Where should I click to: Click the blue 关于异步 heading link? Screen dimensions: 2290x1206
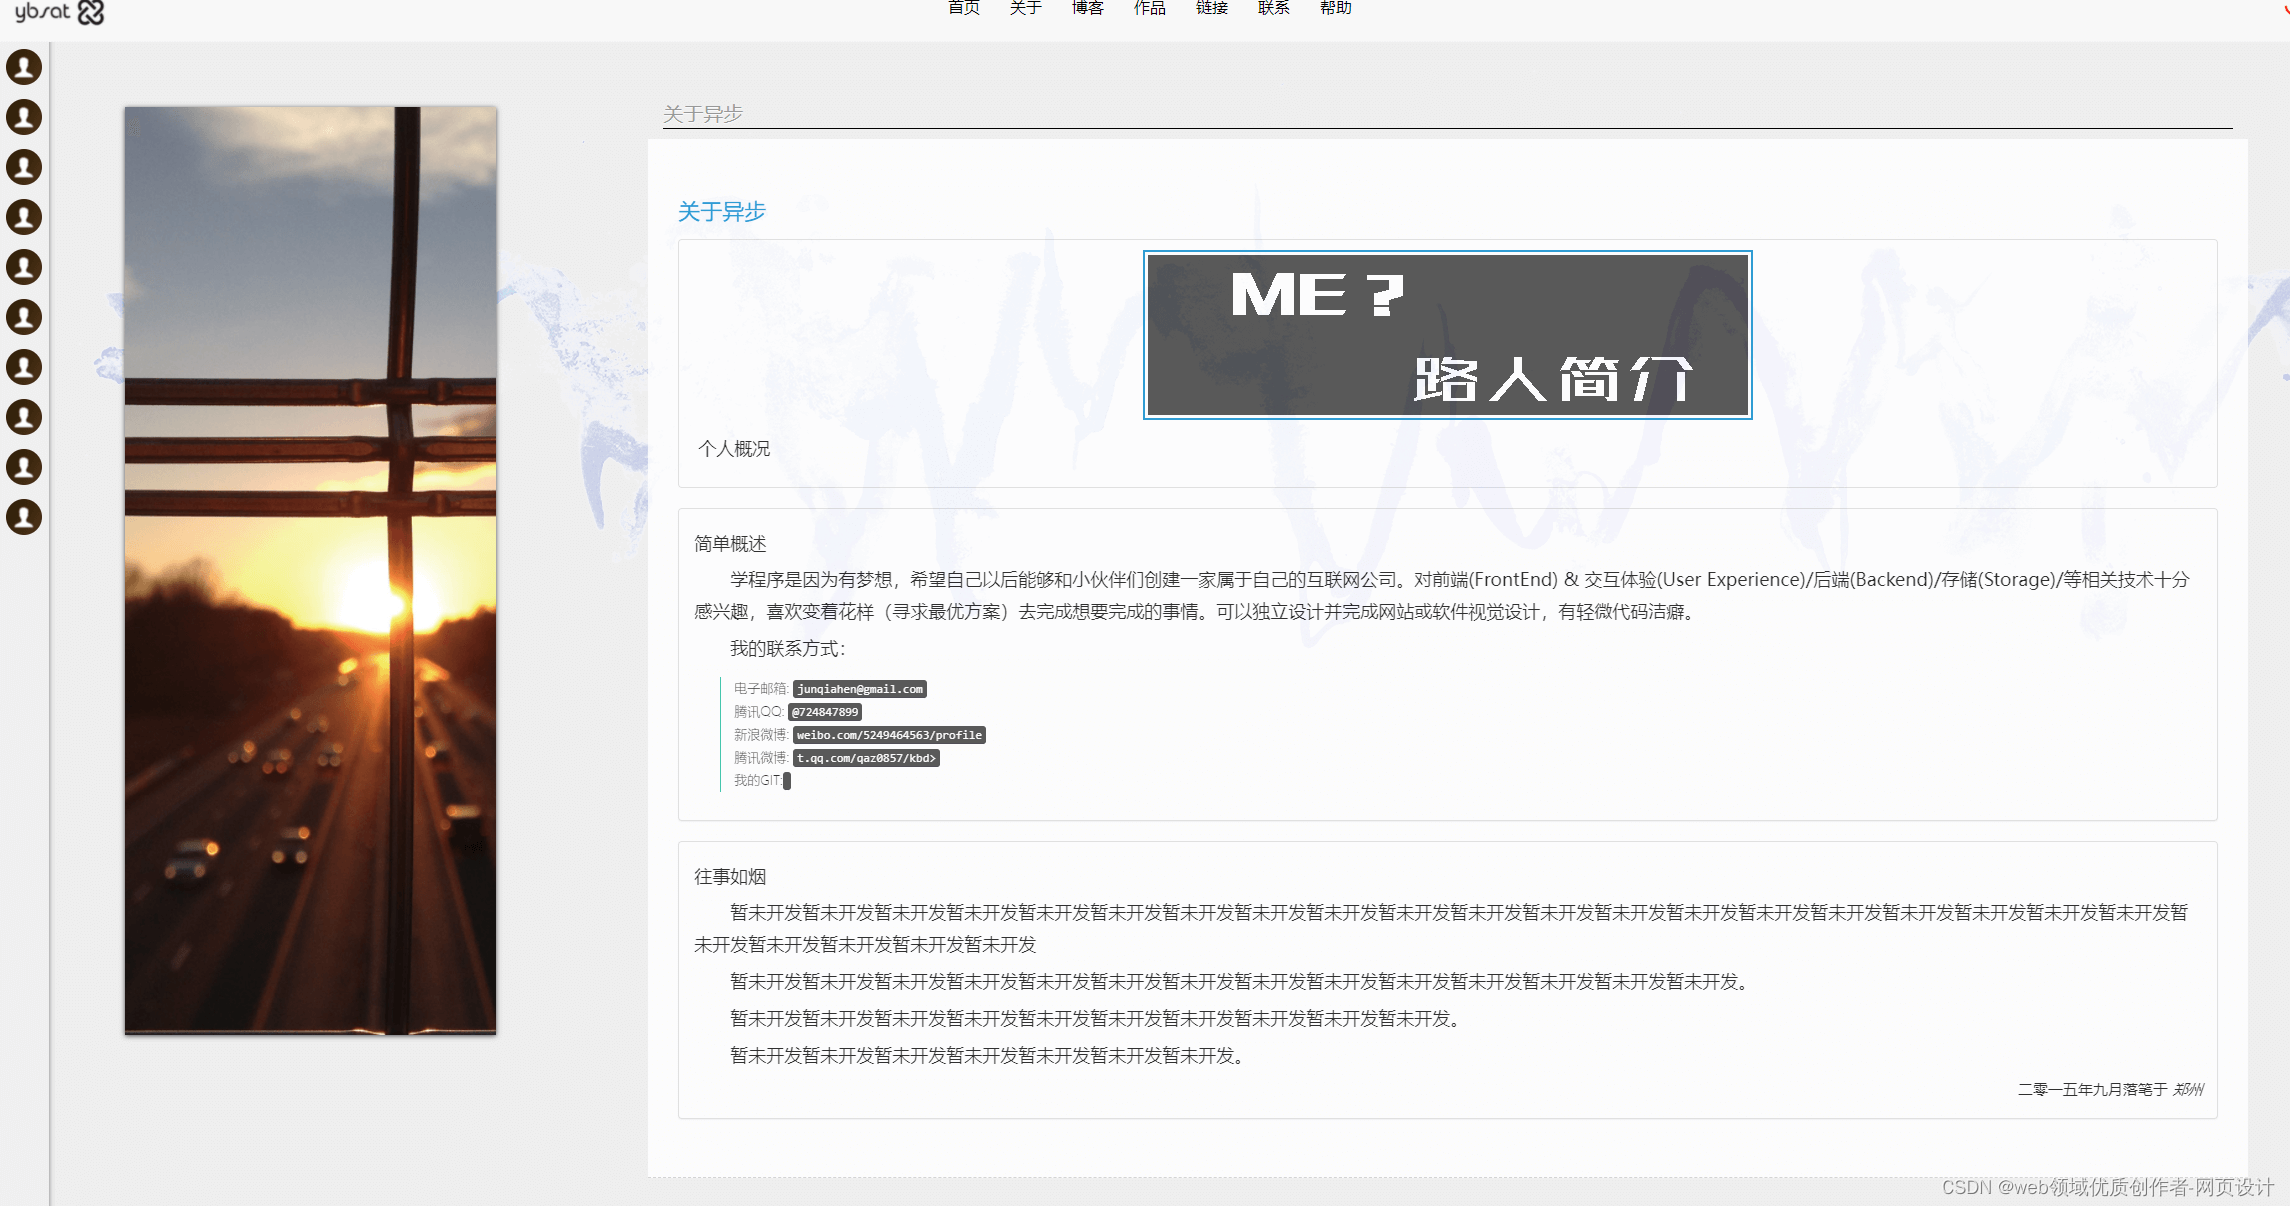pyautogui.click(x=722, y=212)
